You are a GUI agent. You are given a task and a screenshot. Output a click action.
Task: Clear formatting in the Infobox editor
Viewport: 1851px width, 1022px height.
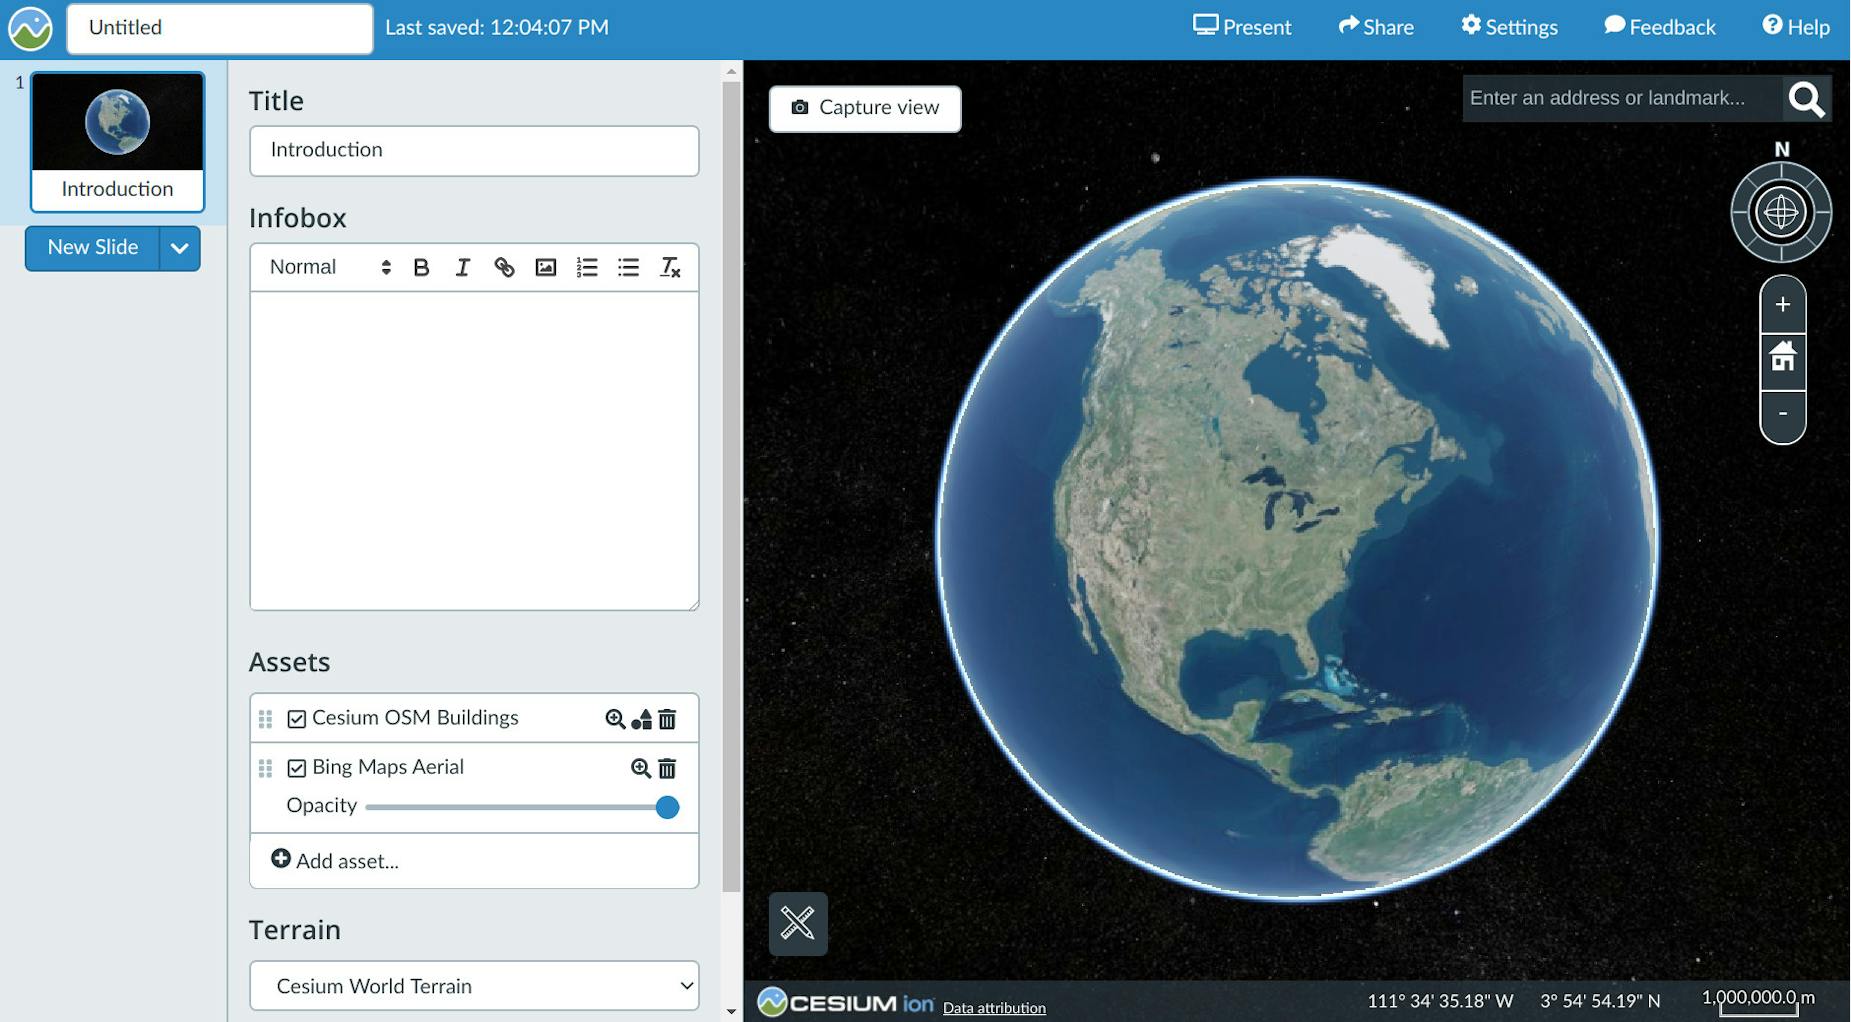pos(669,267)
